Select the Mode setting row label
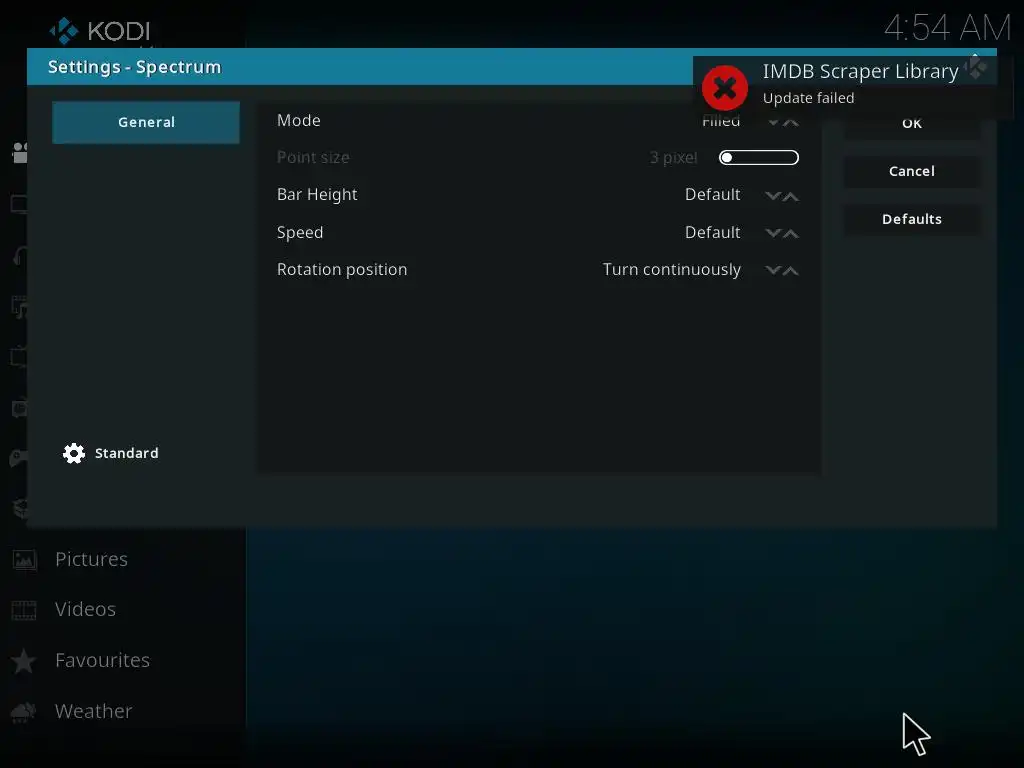The height and width of the screenshot is (768, 1024). 298,120
